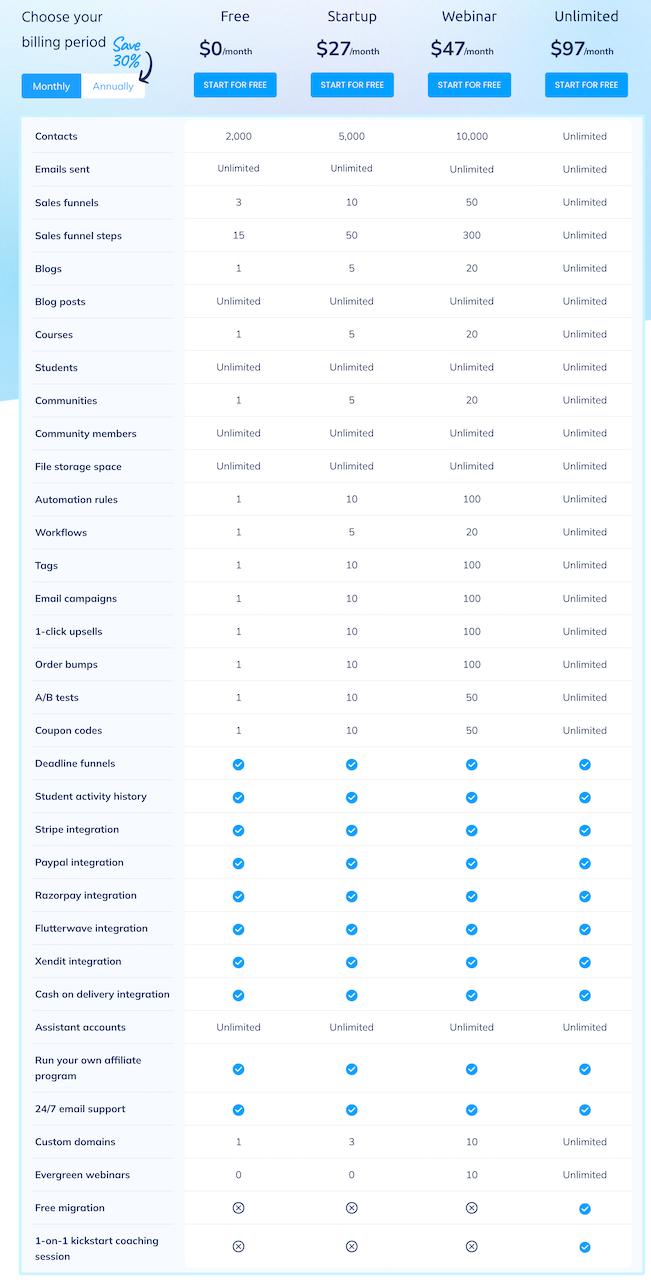The width and height of the screenshot is (651, 1280).
Task: Click the 24/7 email support checkmark under Unlimited
Action: pyautogui.click(x=585, y=1110)
